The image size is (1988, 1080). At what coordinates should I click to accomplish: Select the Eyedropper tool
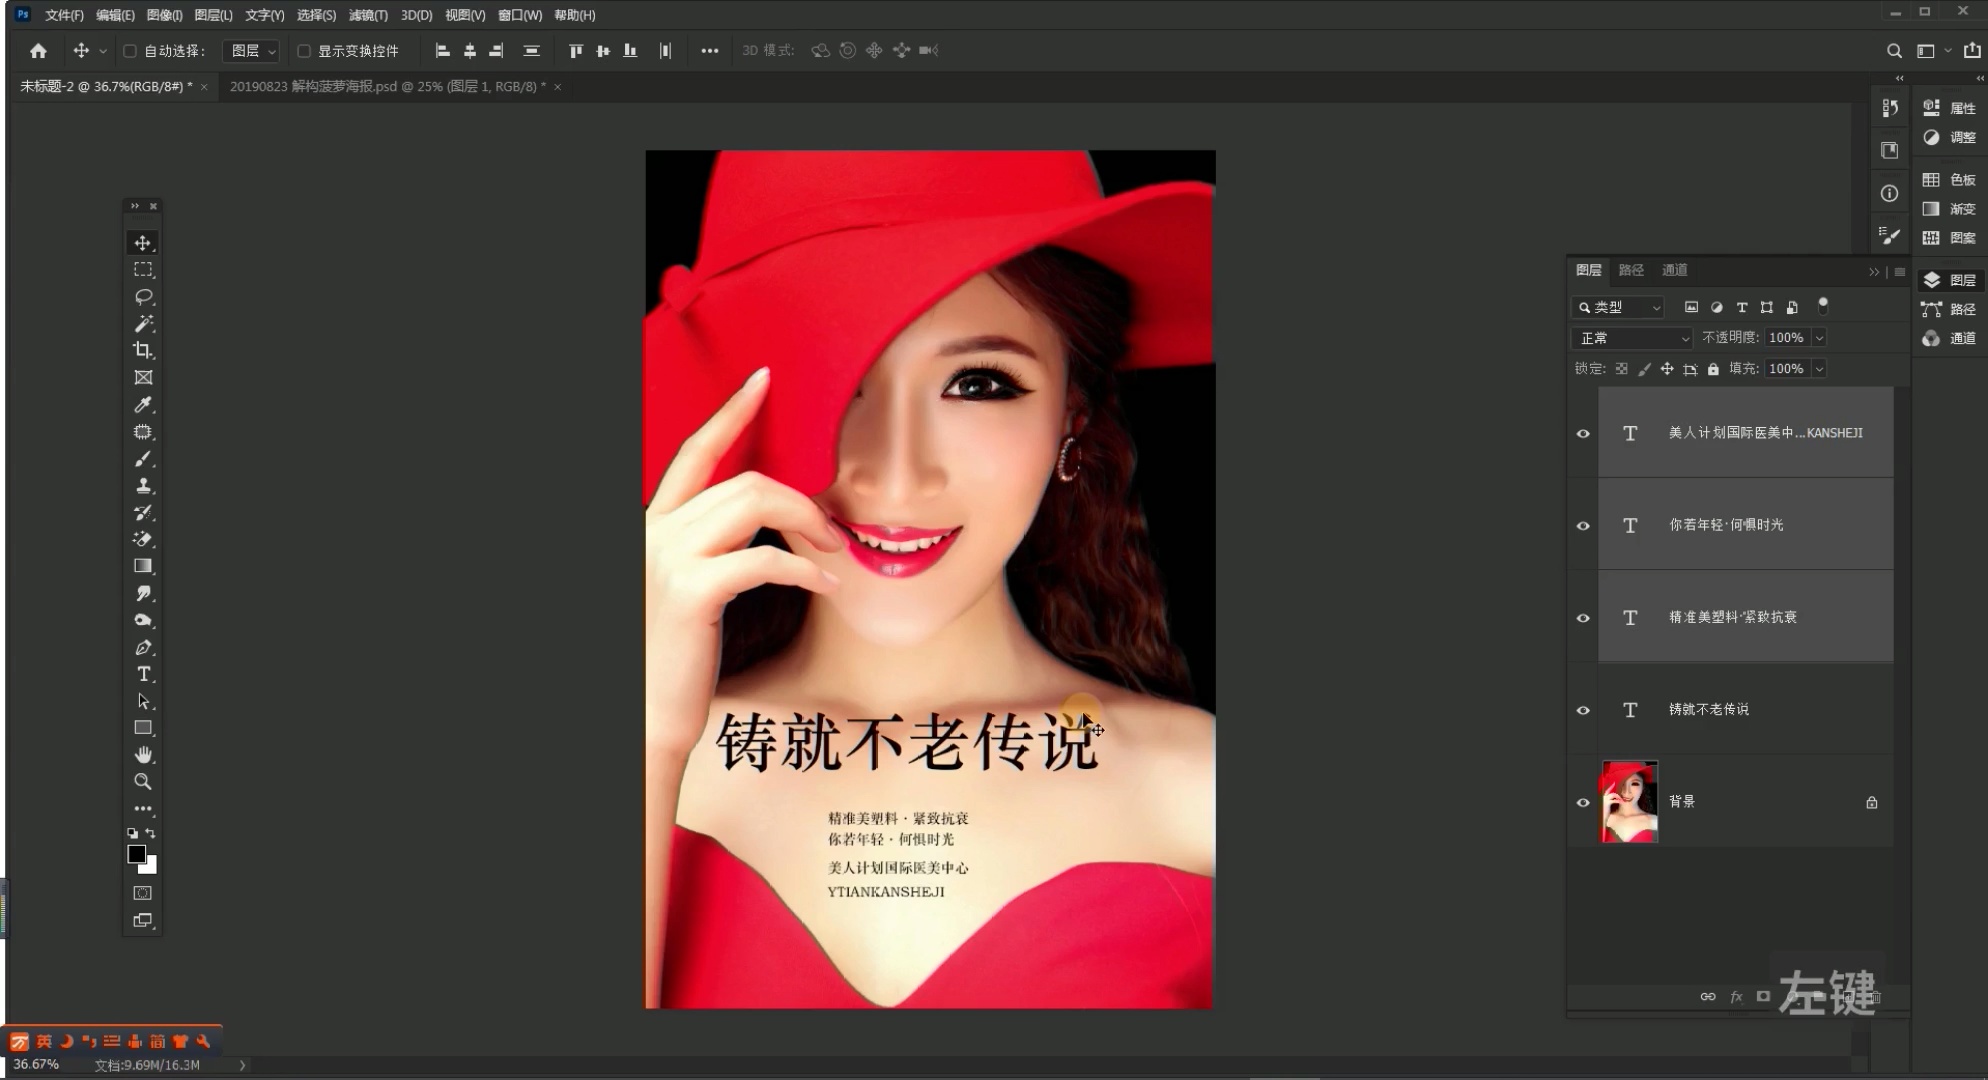pyautogui.click(x=143, y=405)
